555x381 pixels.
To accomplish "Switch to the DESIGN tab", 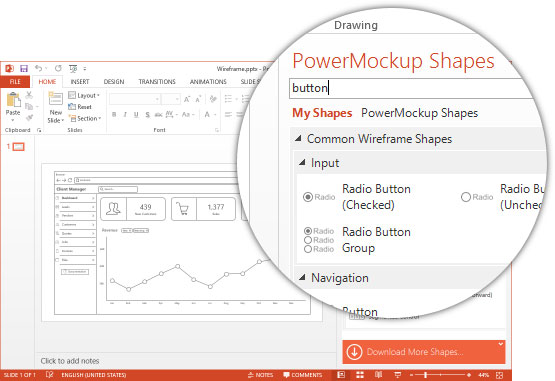I will point(114,82).
